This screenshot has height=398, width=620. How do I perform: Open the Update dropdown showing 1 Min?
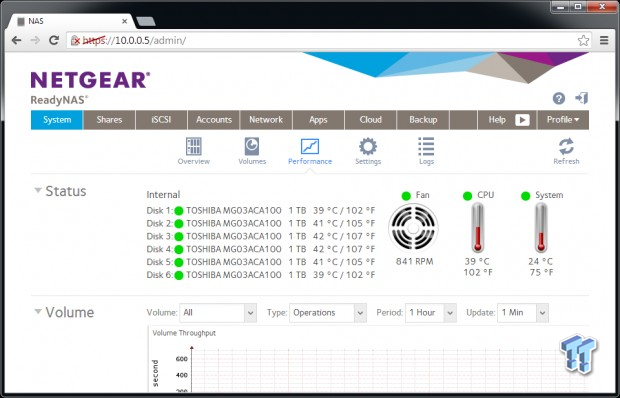tap(523, 313)
